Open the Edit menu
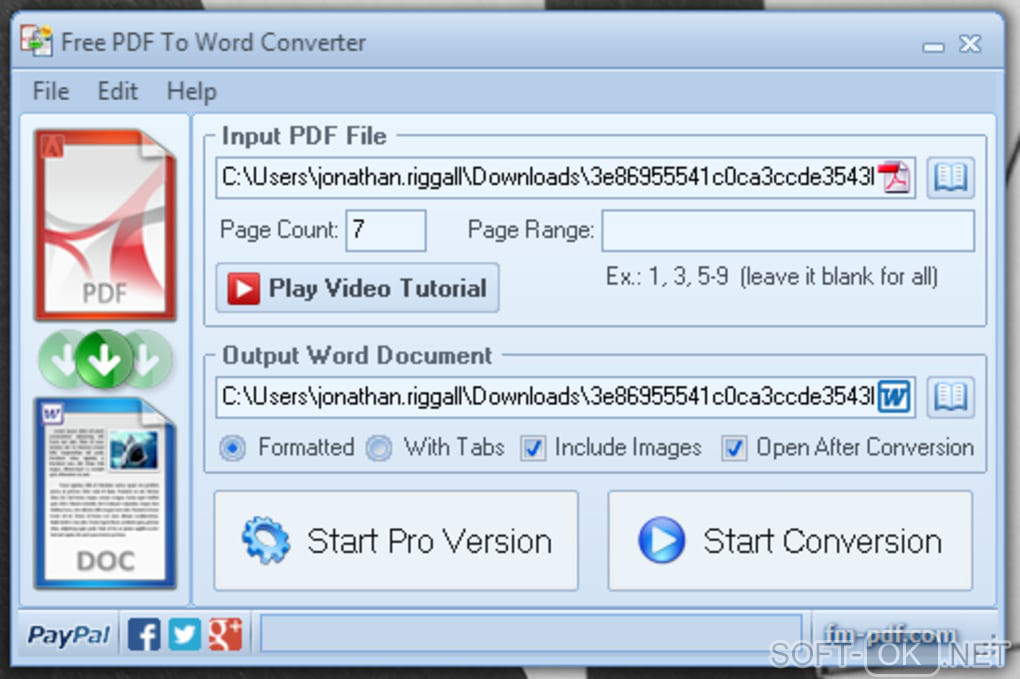Image resolution: width=1020 pixels, height=679 pixels. tap(117, 91)
